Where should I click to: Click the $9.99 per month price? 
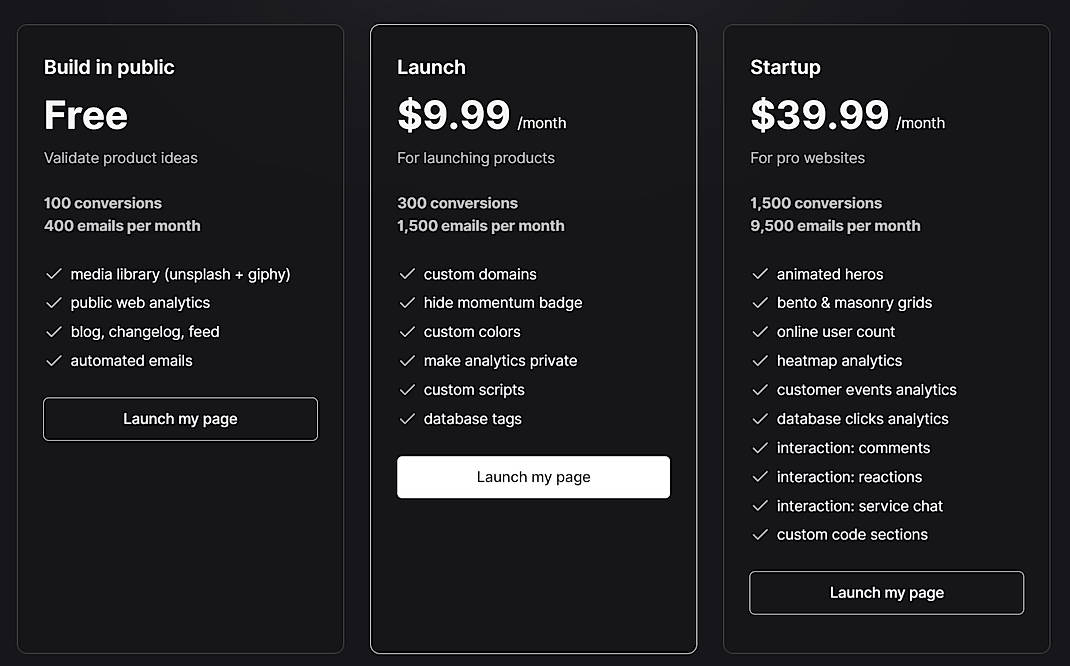point(454,114)
